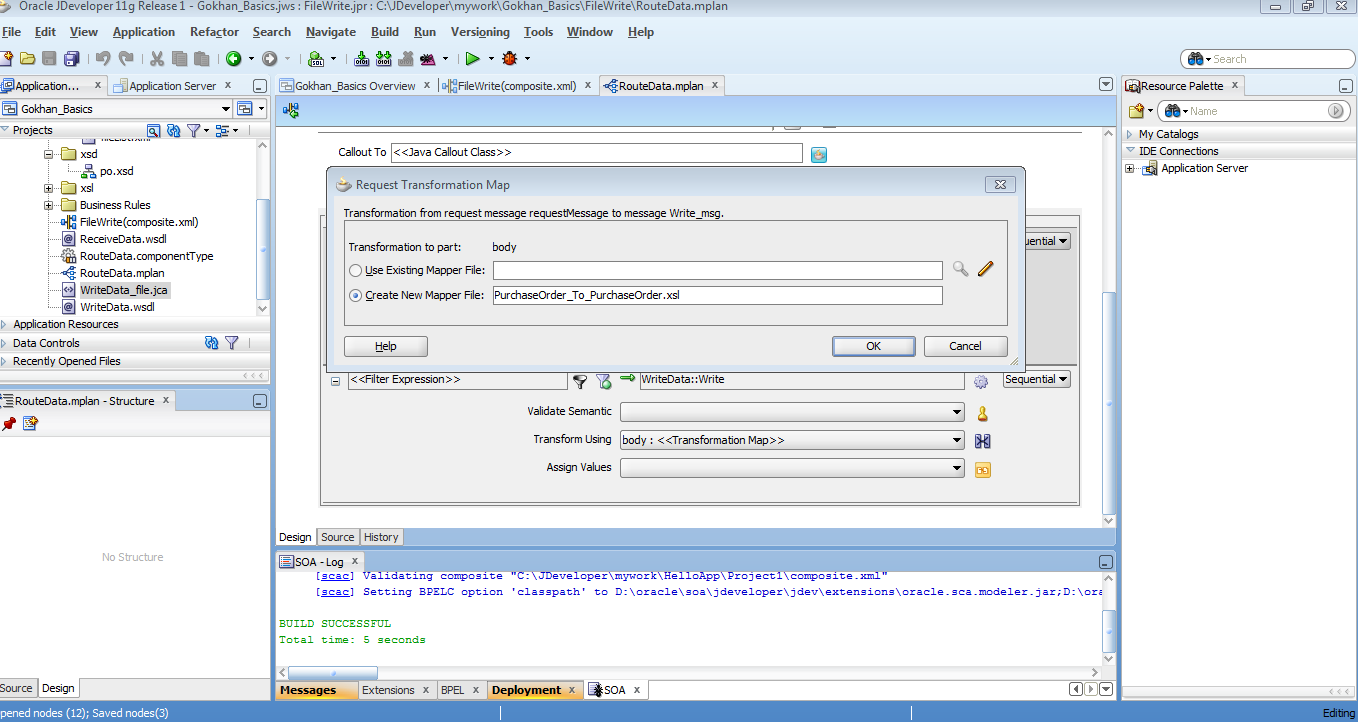Click the gear icon beside WriteData::Write
Image resolution: width=1358 pixels, height=722 pixels.
pos(981,381)
